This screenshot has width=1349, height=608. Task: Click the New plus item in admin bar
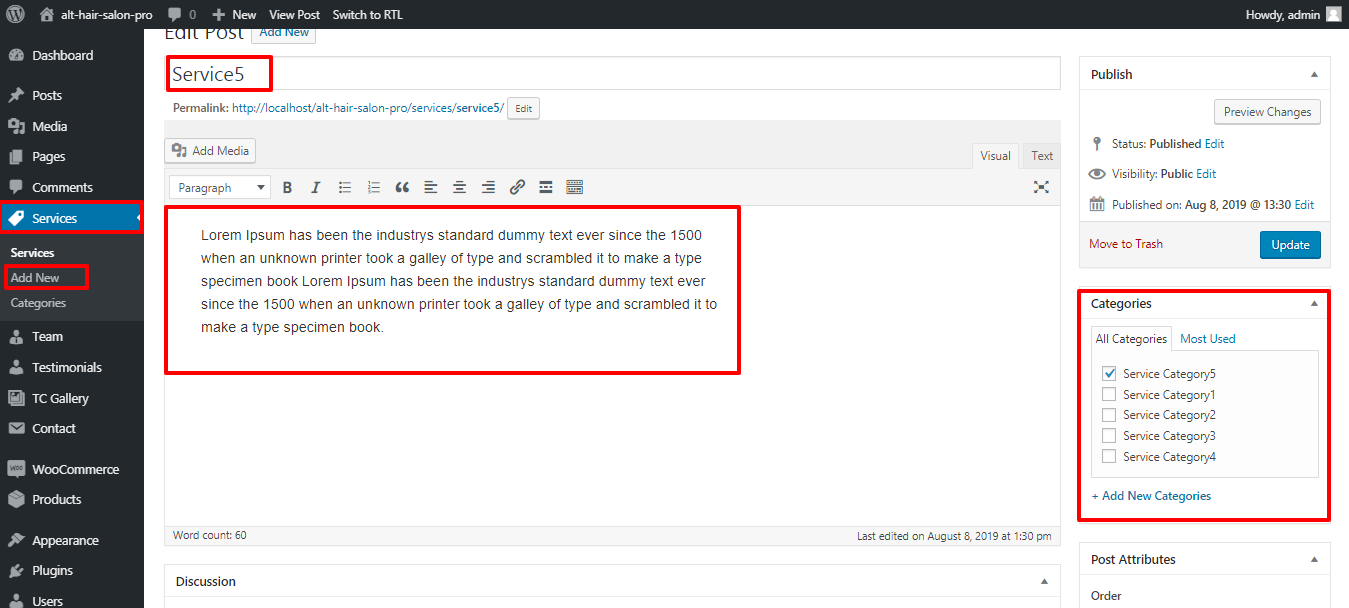point(234,14)
